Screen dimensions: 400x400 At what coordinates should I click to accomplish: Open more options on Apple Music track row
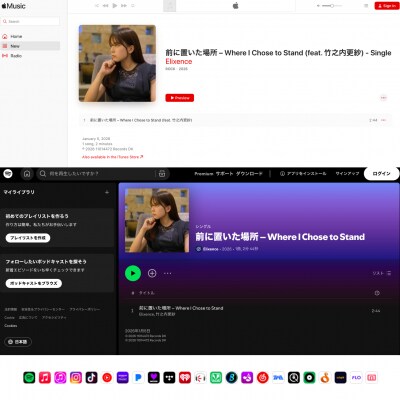tap(384, 120)
